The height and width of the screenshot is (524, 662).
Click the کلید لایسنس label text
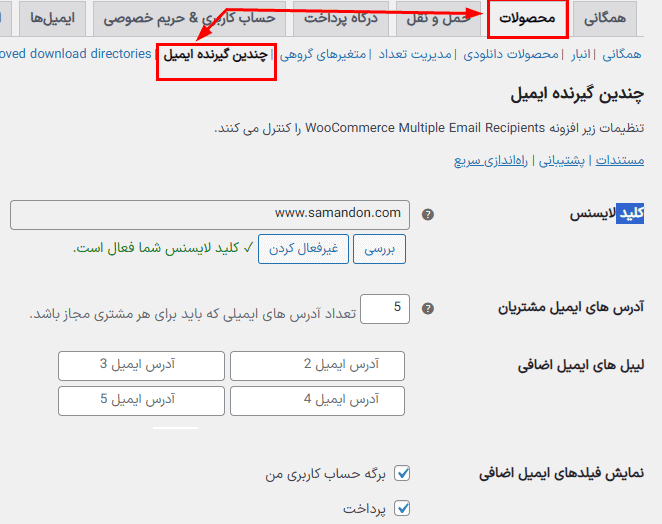[x=607, y=214]
